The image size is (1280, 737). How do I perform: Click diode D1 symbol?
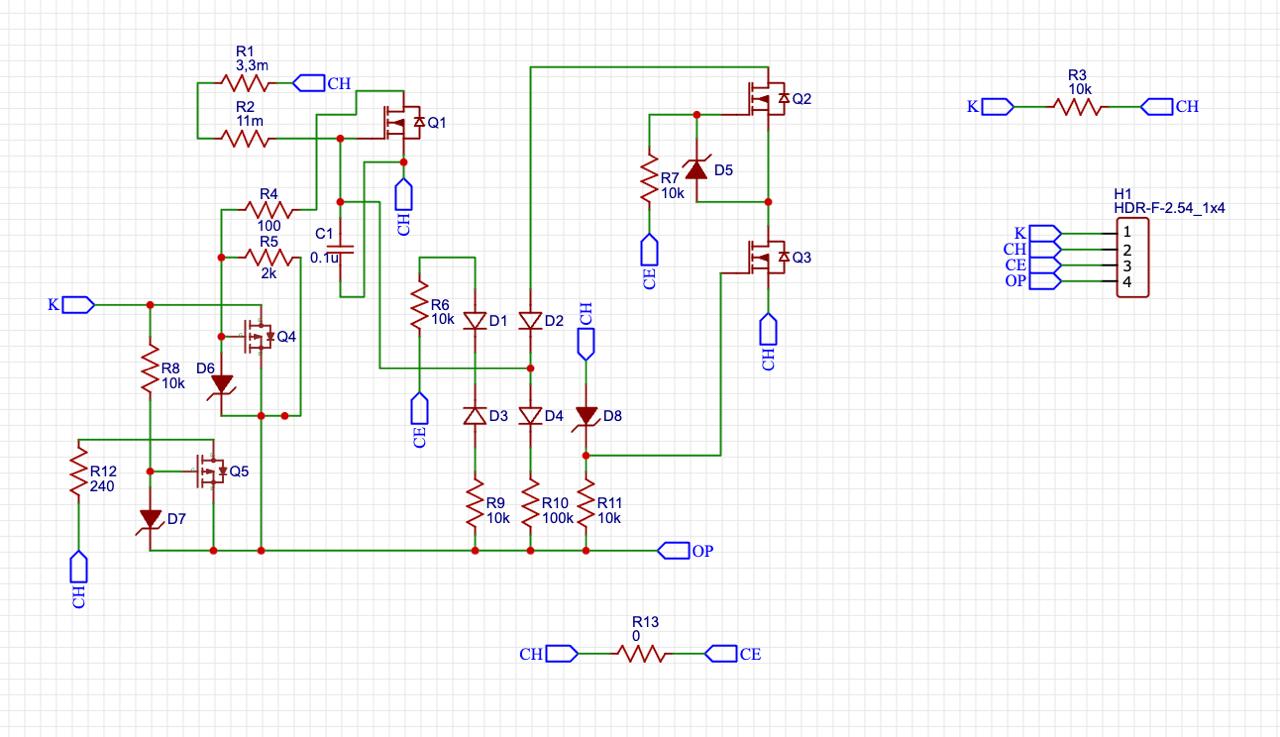point(475,321)
